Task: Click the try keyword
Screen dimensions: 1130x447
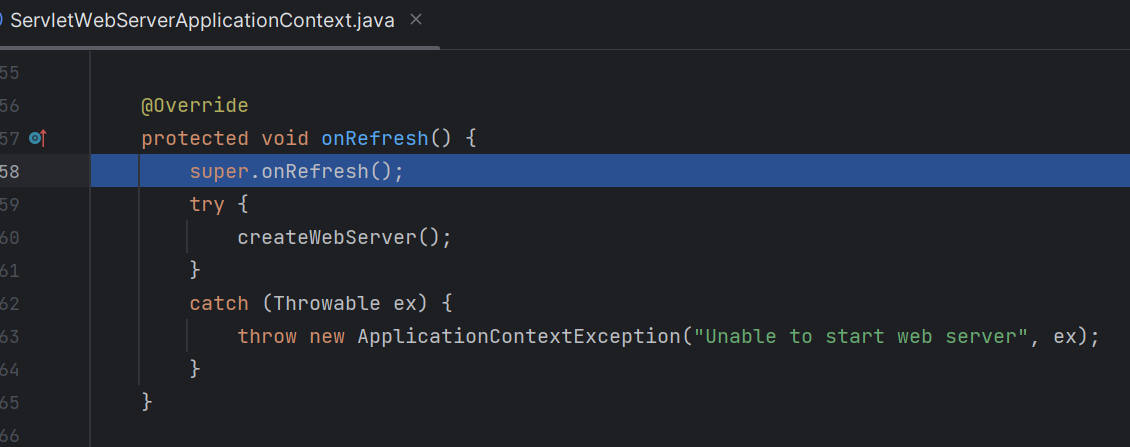Action: (207, 204)
